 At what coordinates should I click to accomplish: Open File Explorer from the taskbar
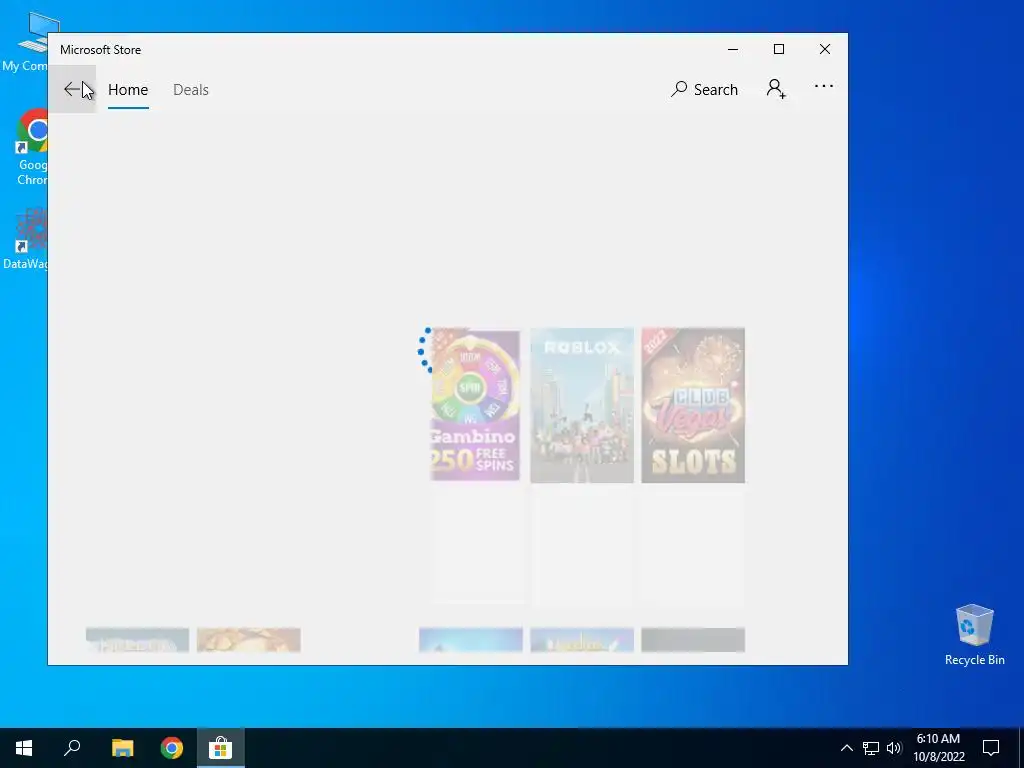122,748
